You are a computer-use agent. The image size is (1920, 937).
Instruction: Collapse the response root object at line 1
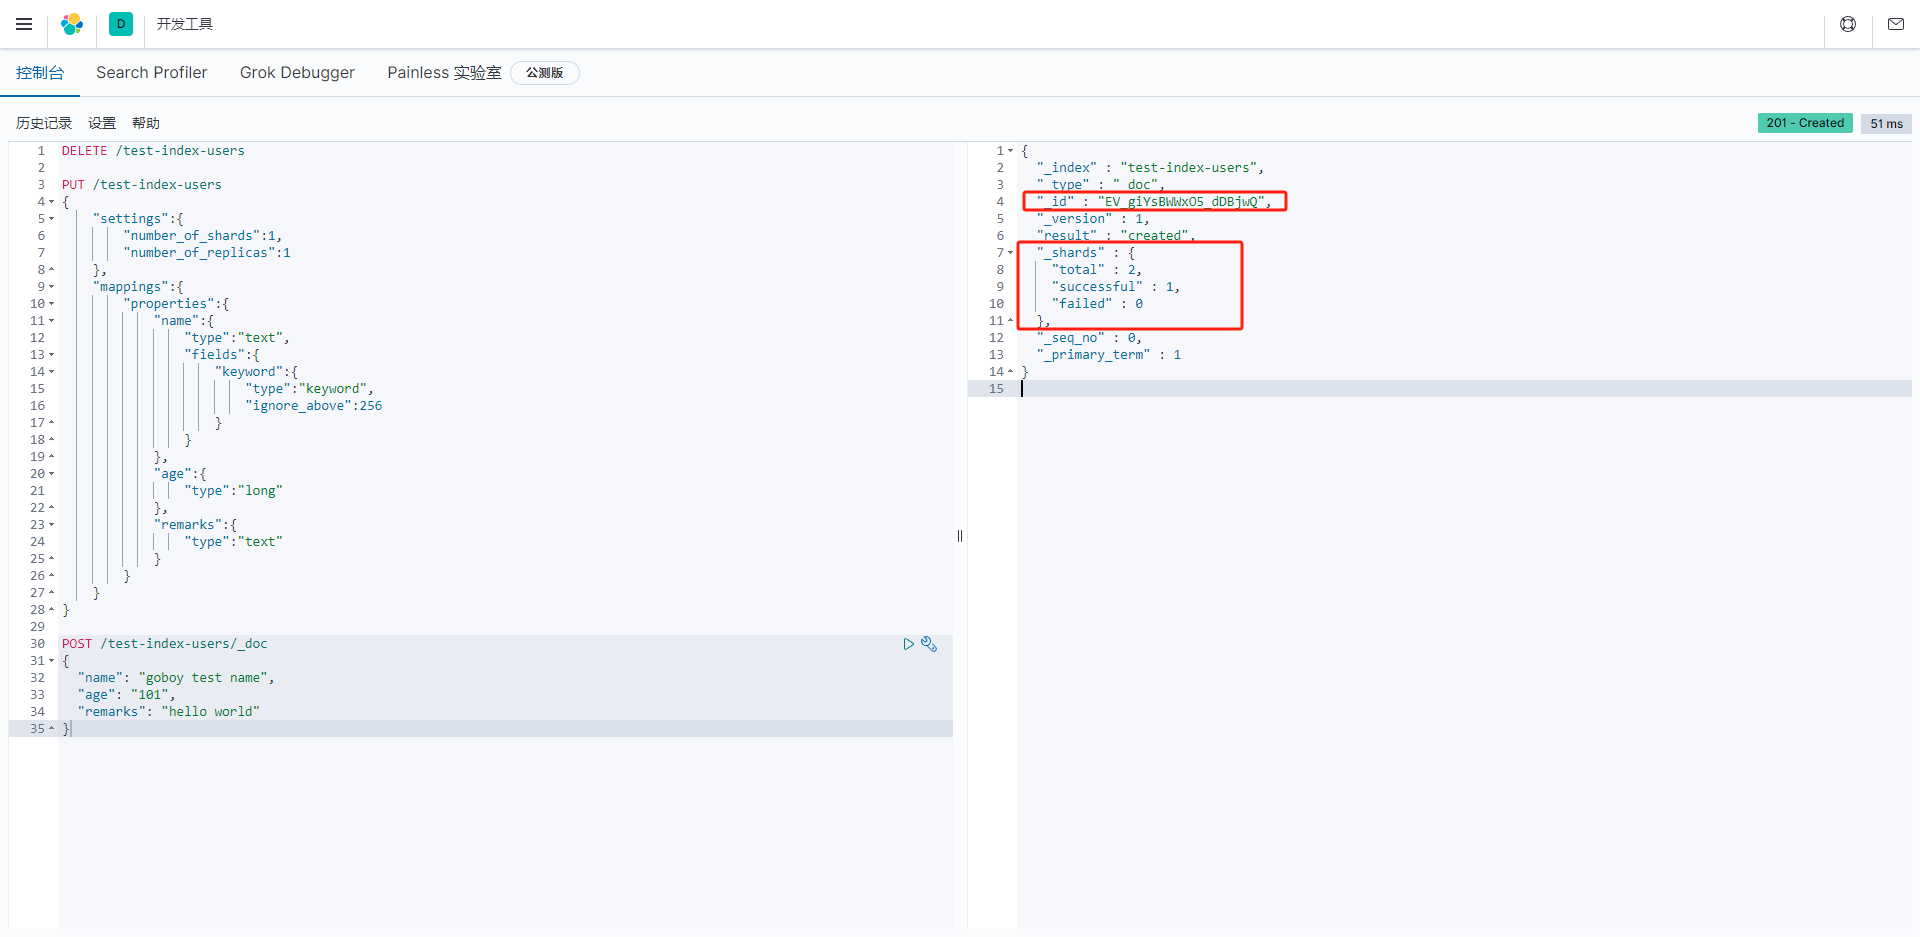[1011, 151]
